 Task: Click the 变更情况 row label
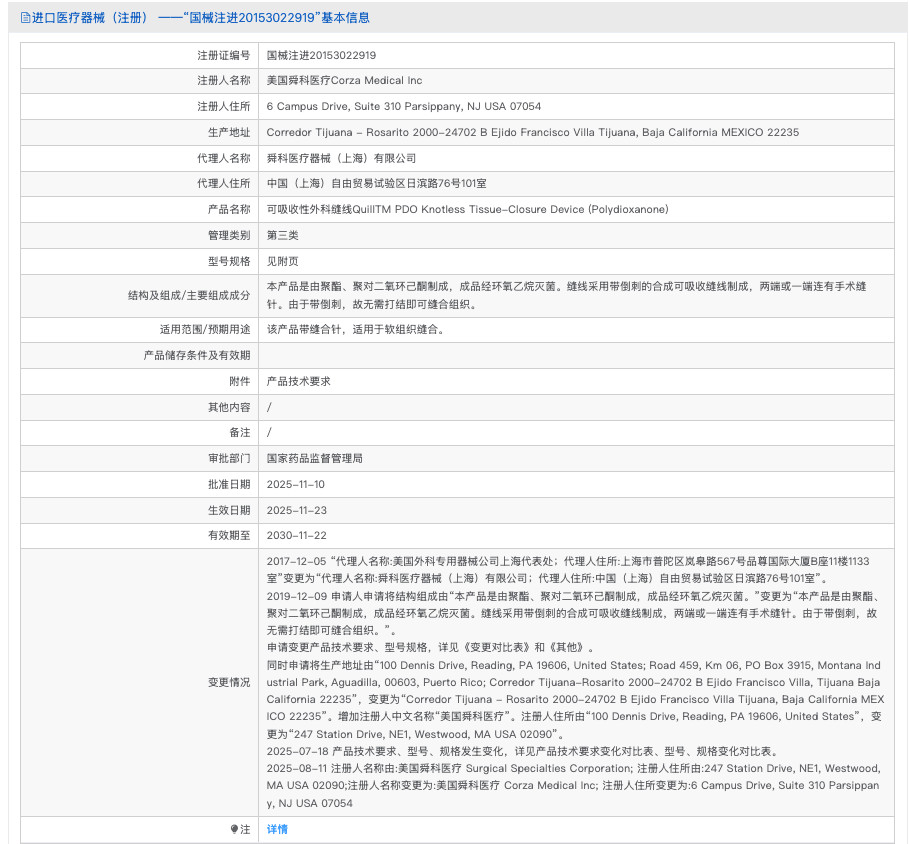click(x=229, y=681)
